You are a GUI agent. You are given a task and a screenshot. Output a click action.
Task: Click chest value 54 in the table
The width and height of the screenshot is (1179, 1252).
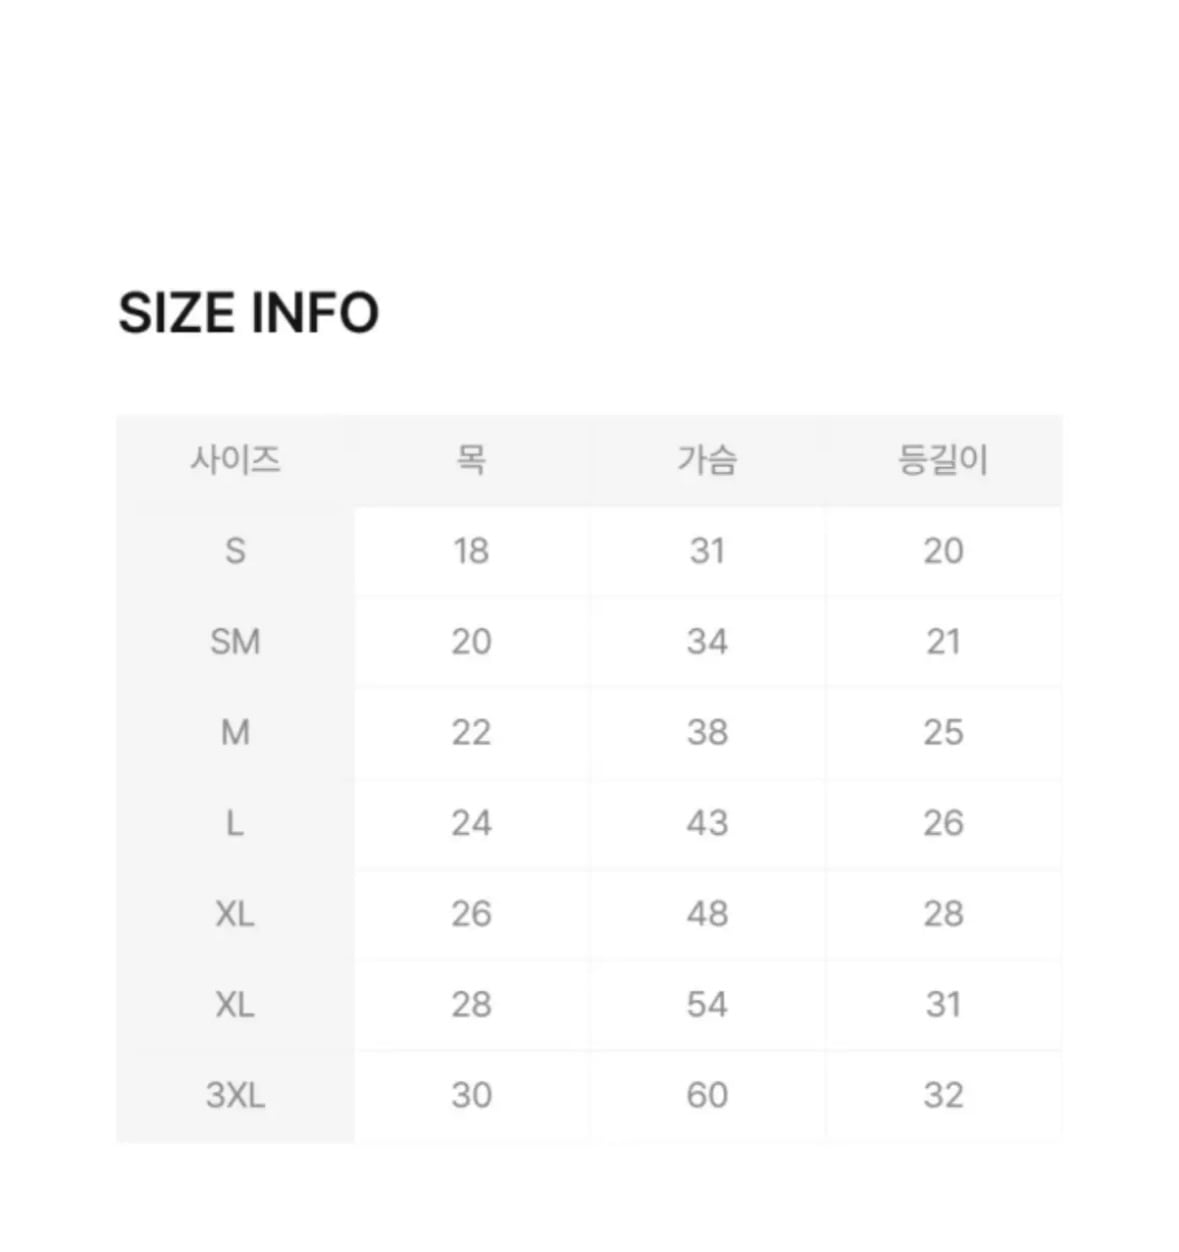click(707, 1005)
